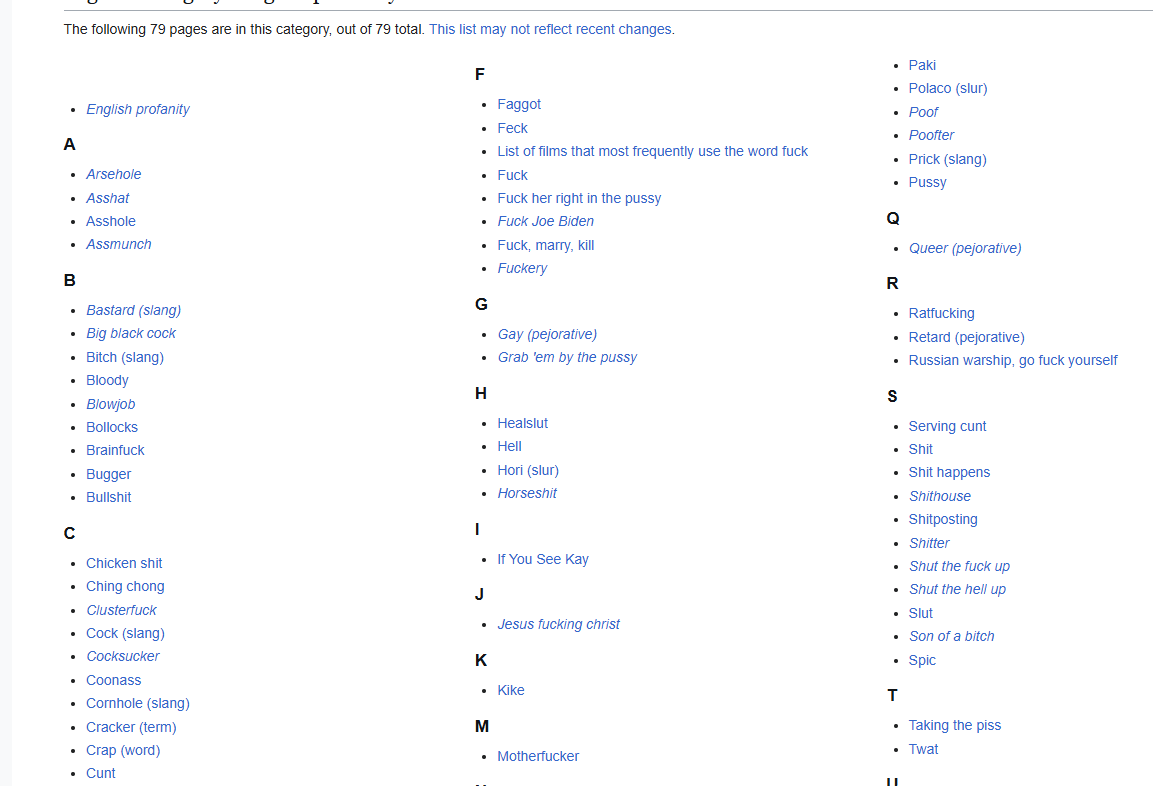
Task: Click the Polaco (slur) link
Action: [948, 88]
